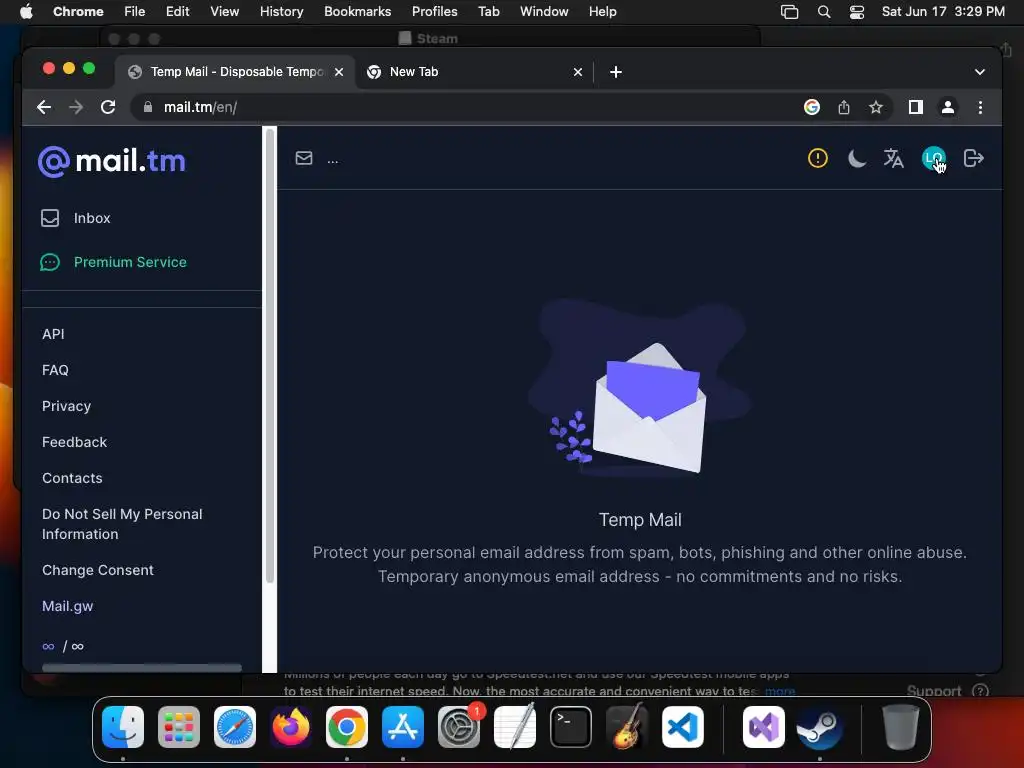Open the Mail.gw link
The height and width of the screenshot is (768, 1024).
(x=68, y=606)
